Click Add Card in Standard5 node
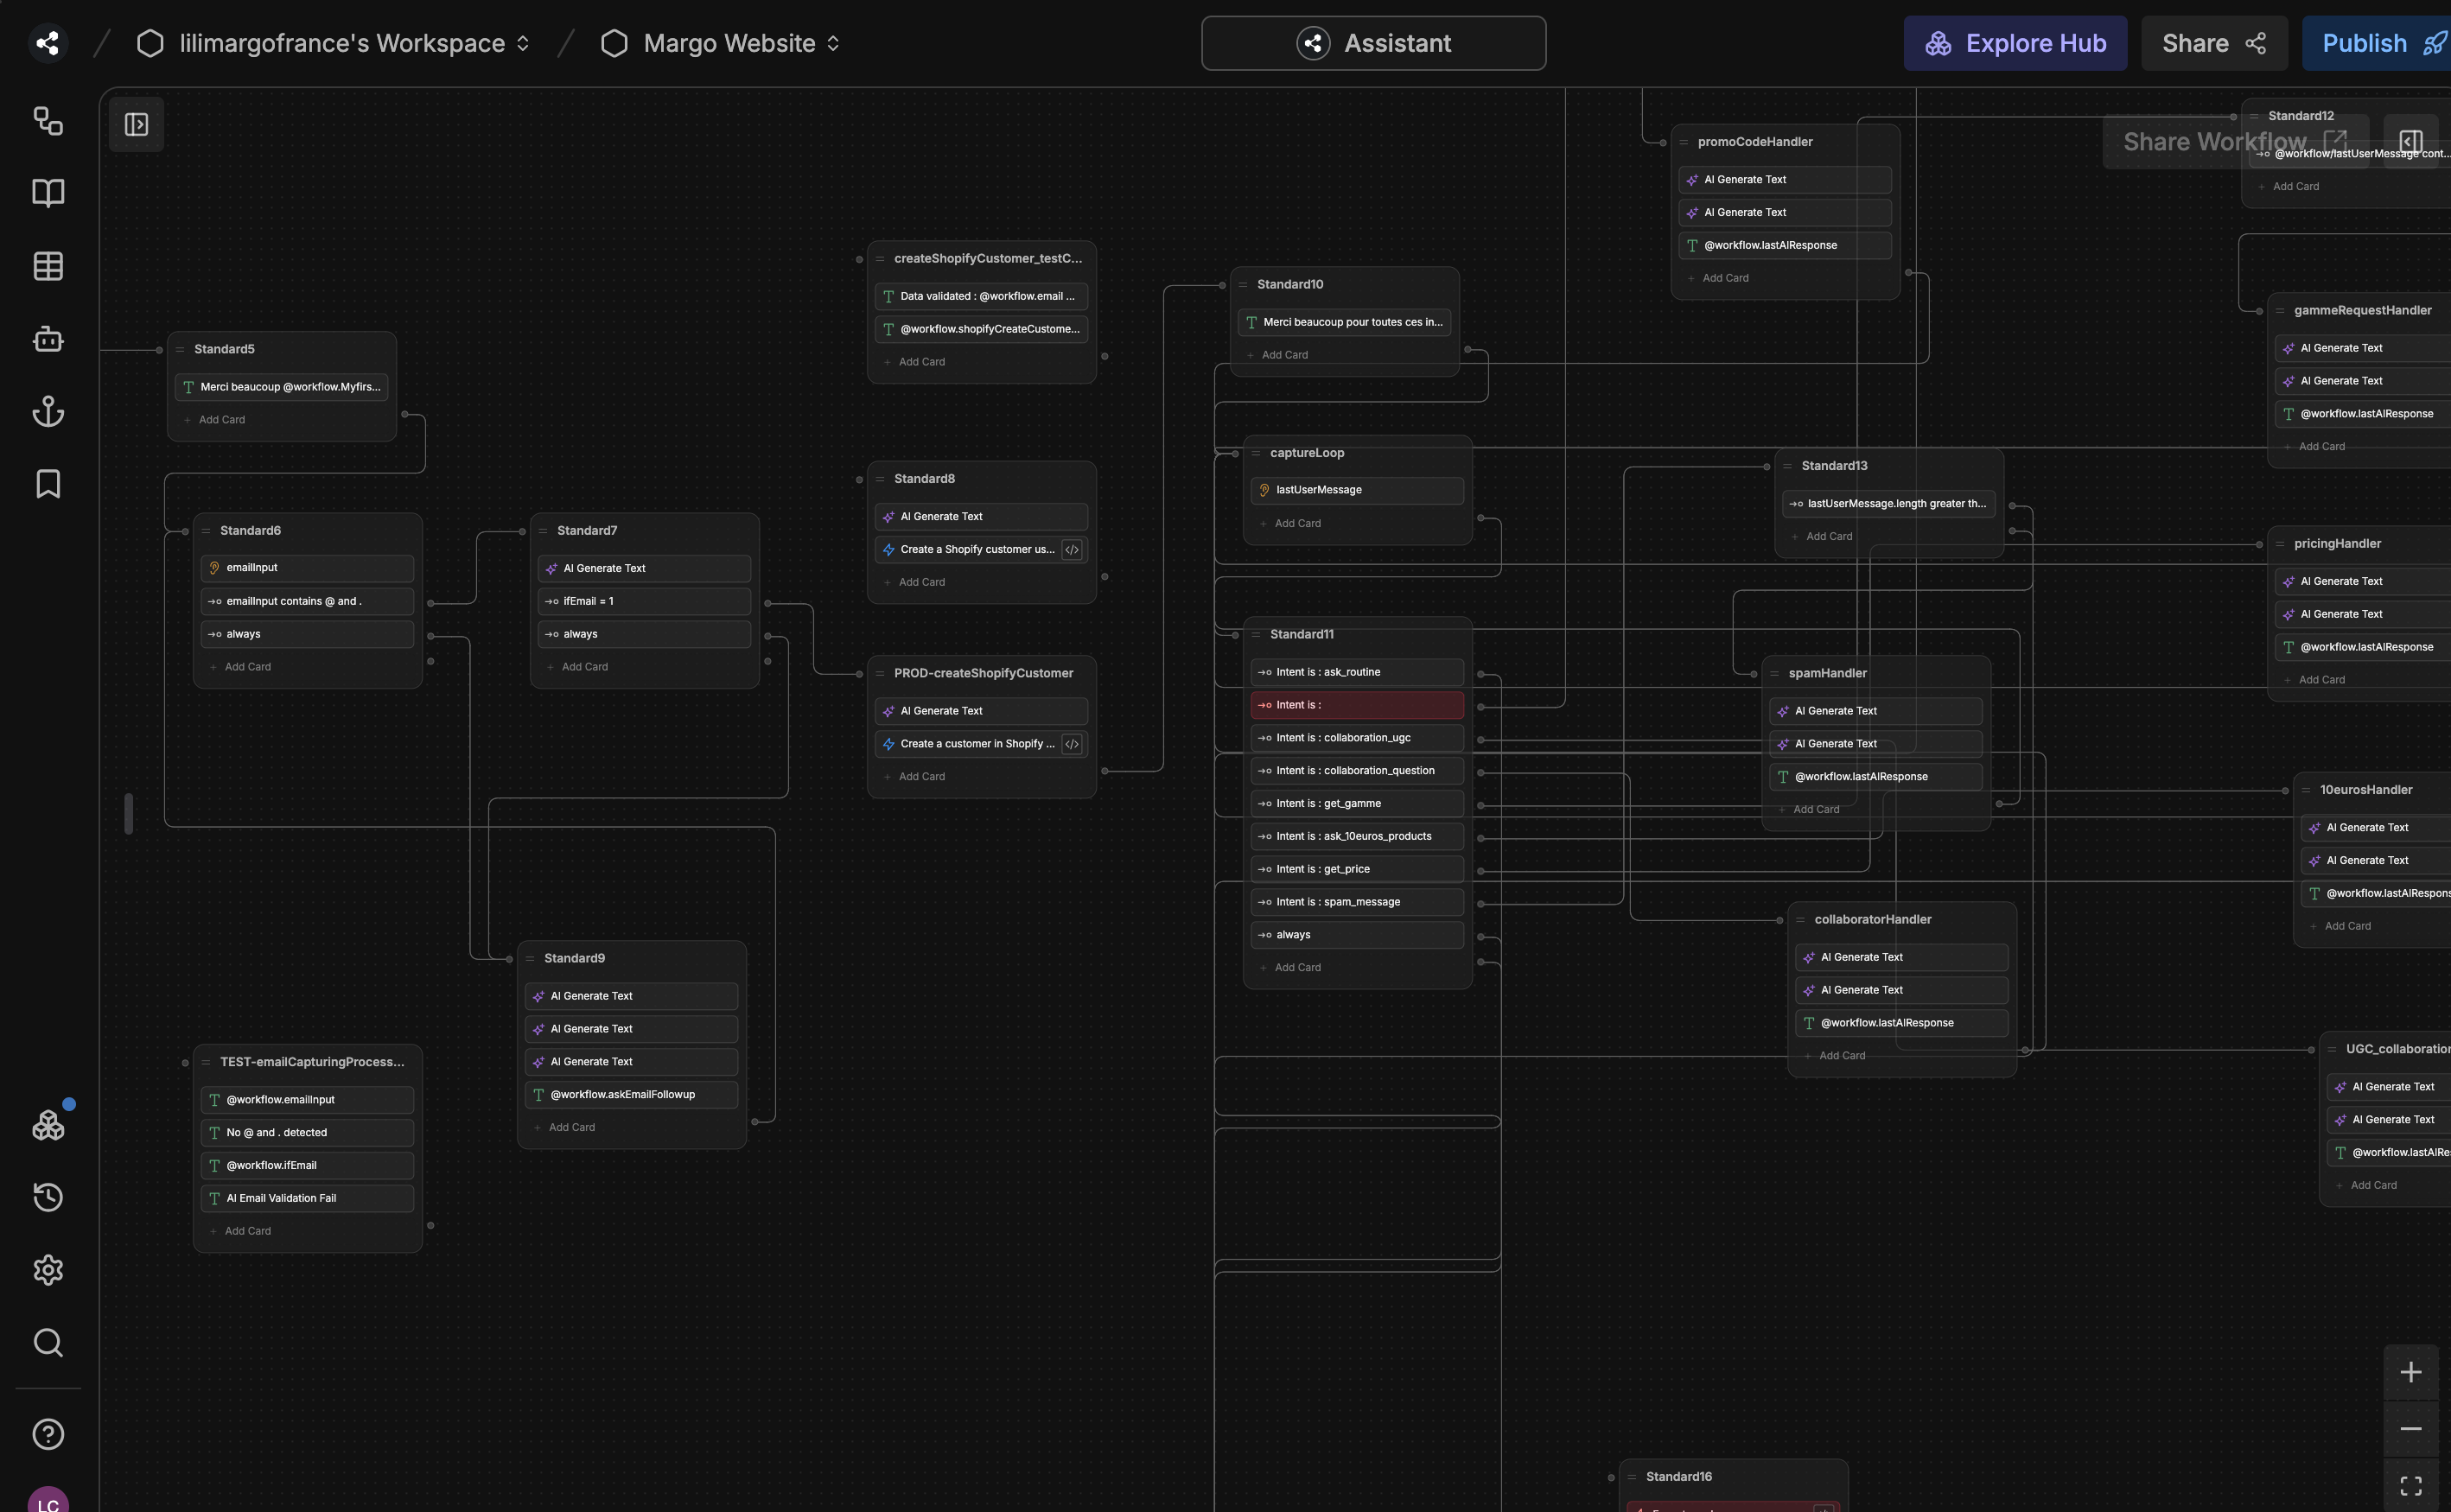2451x1512 pixels. tap(221, 420)
